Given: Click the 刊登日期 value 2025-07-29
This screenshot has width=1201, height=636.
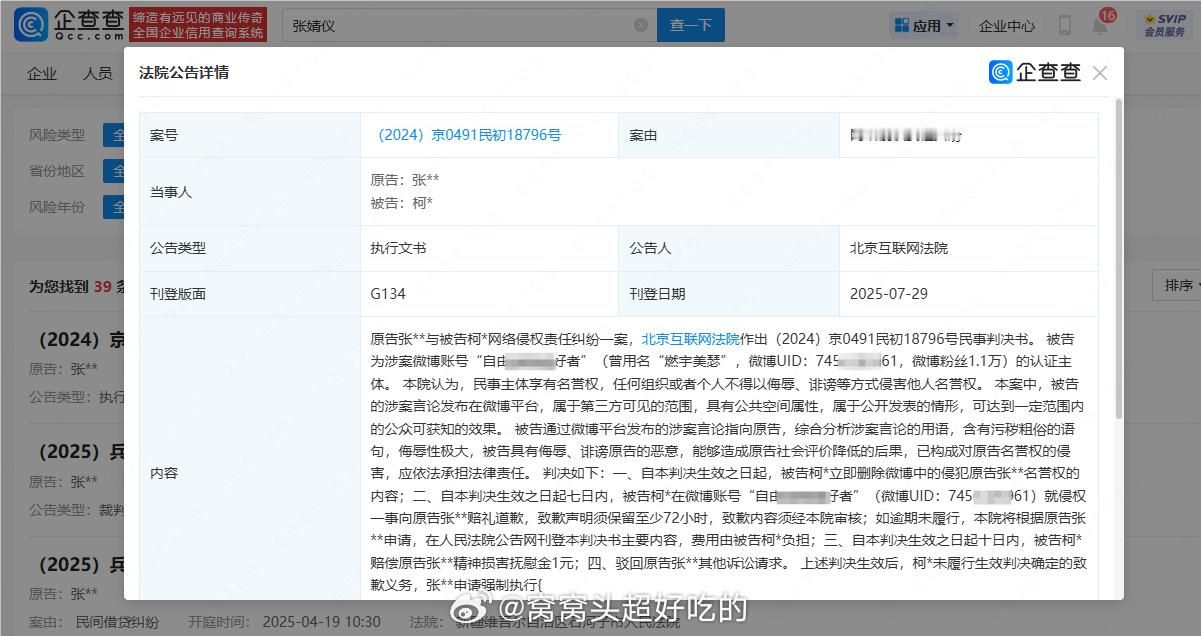Looking at the screenshot, I should tap(889, 294).
